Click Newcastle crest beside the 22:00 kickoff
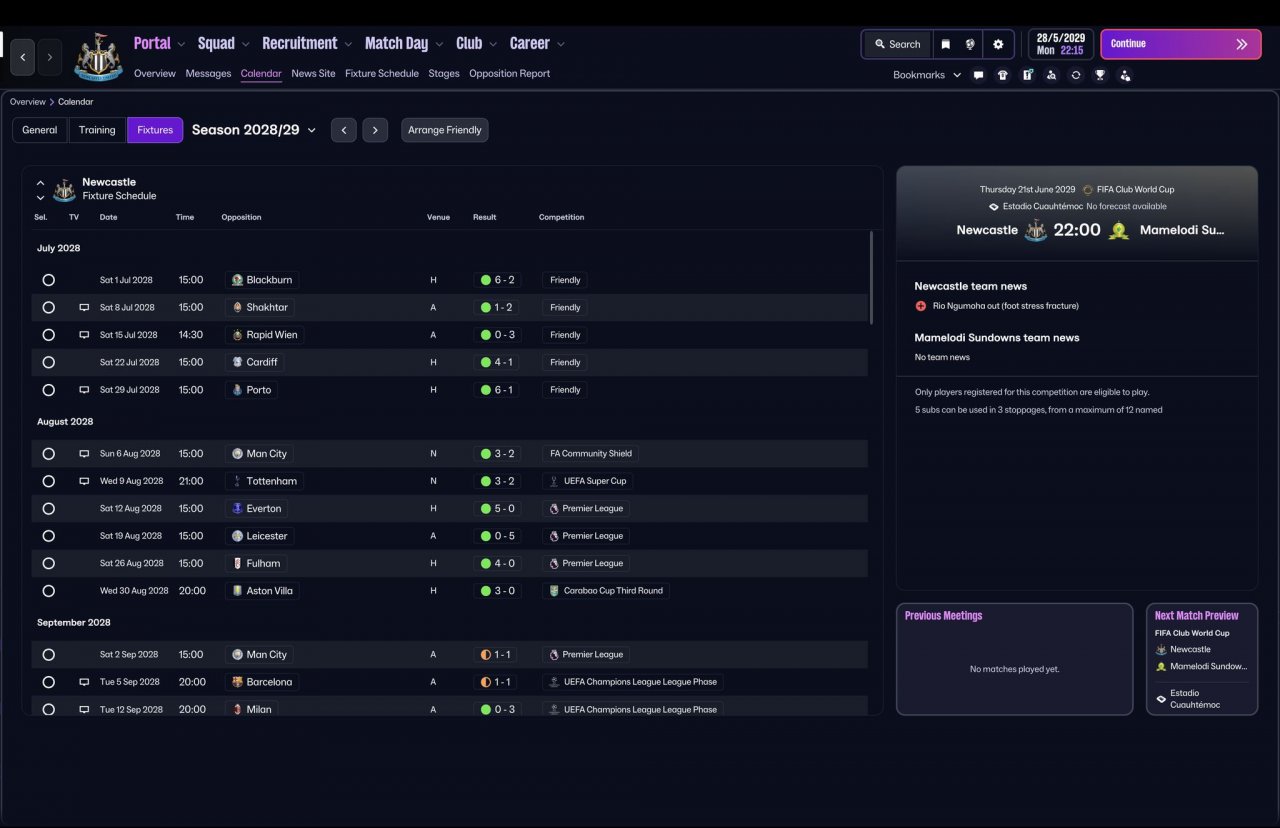 tap(1036, 230)
